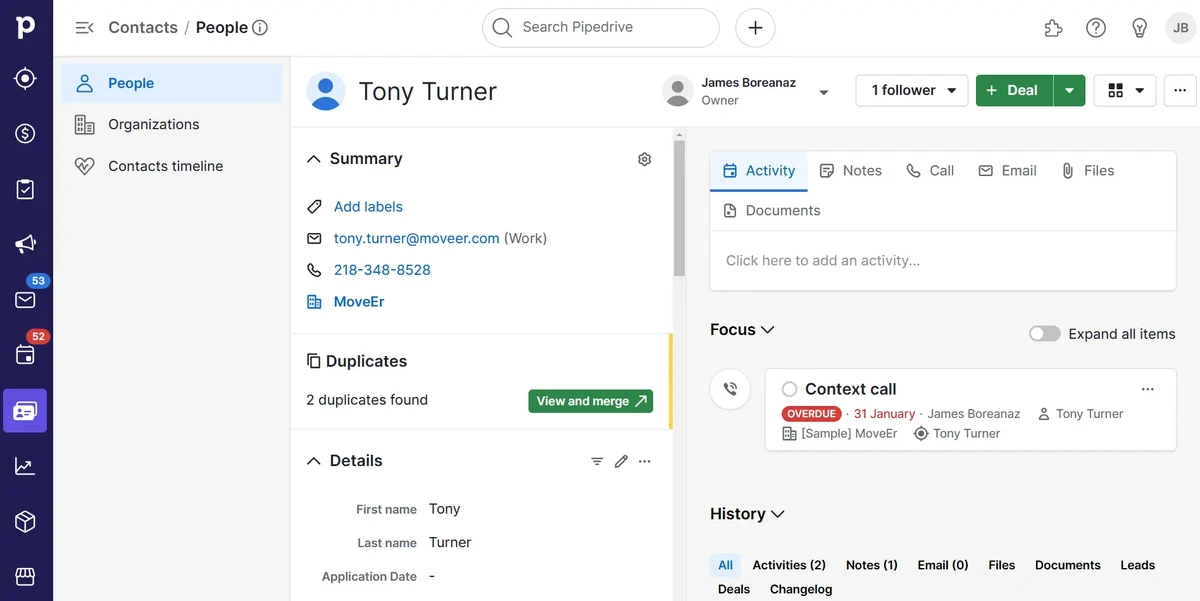This screenshot has width=1200, height=601.
Task: Open Summary settings gear icon
Action: [x=644, y=159]
